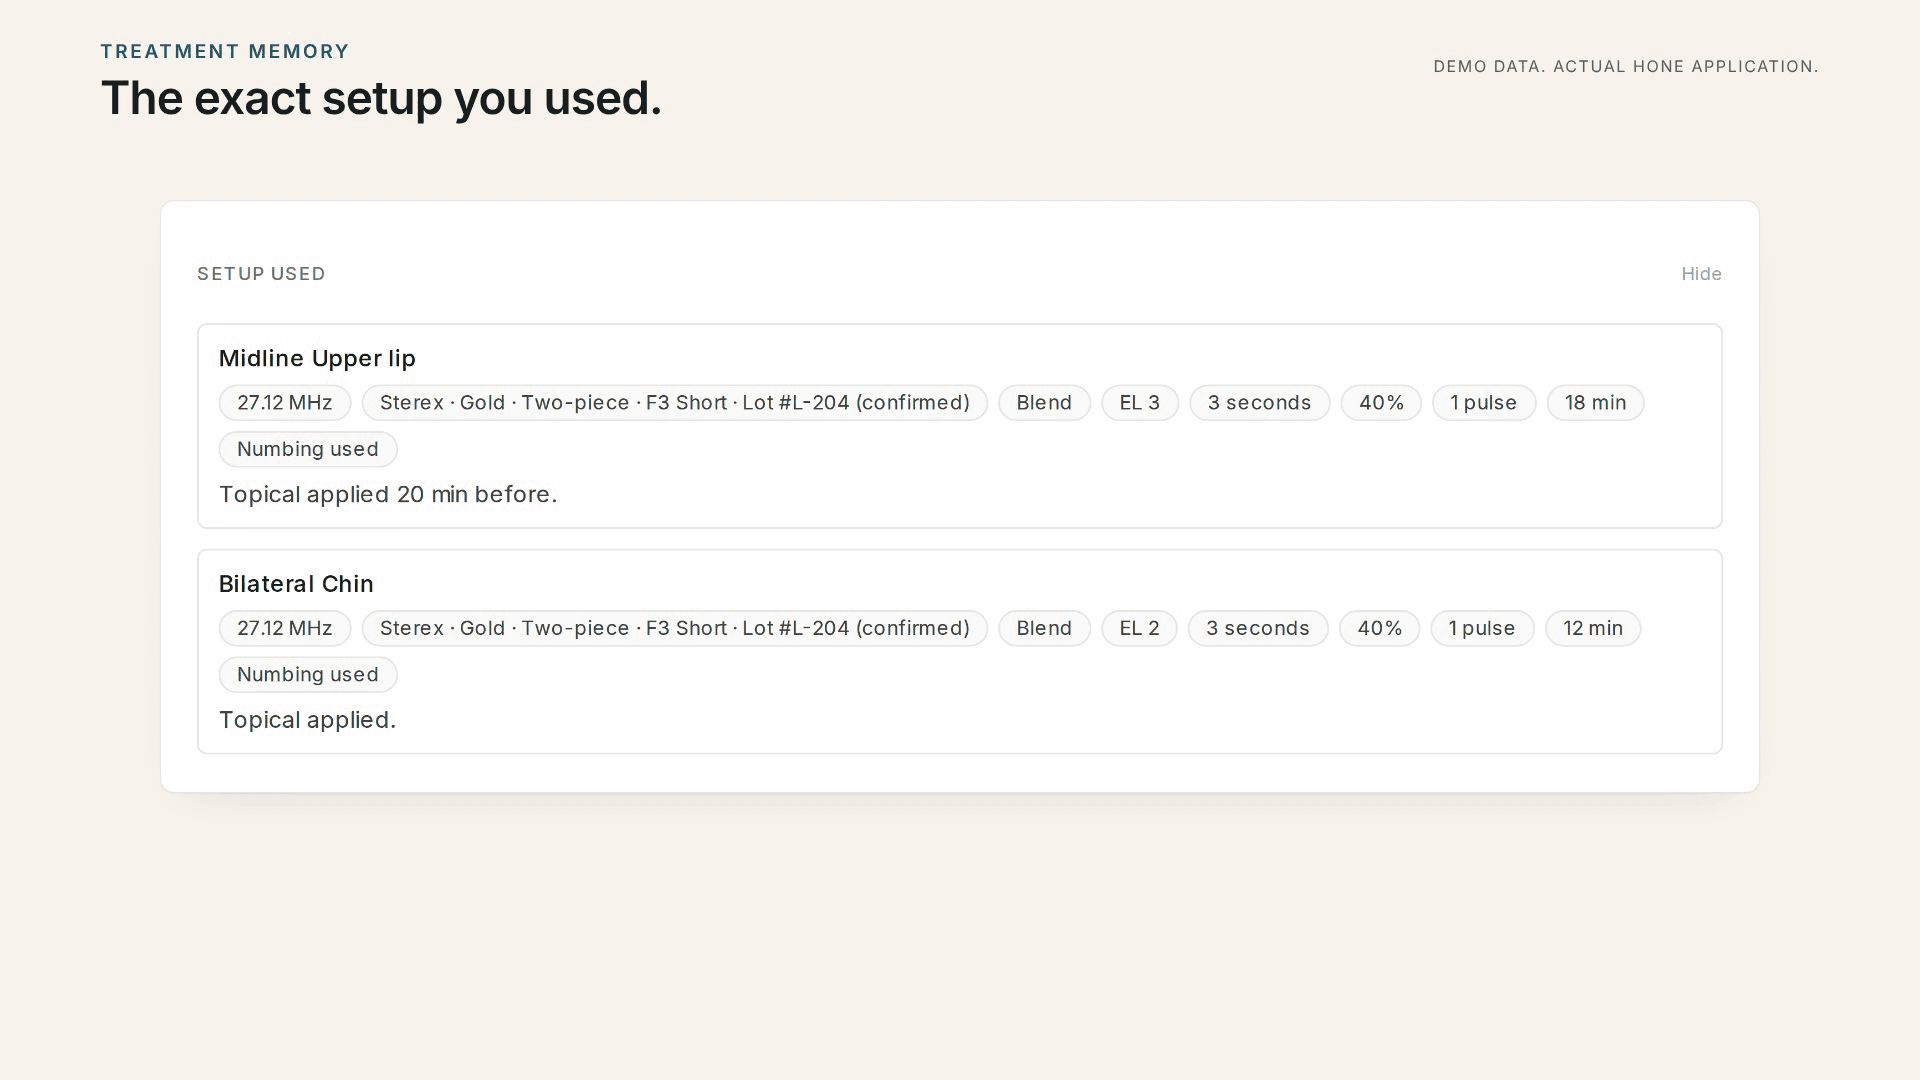
Task: Select the 18 min duration chip
Action: [x=1595, y=403]
